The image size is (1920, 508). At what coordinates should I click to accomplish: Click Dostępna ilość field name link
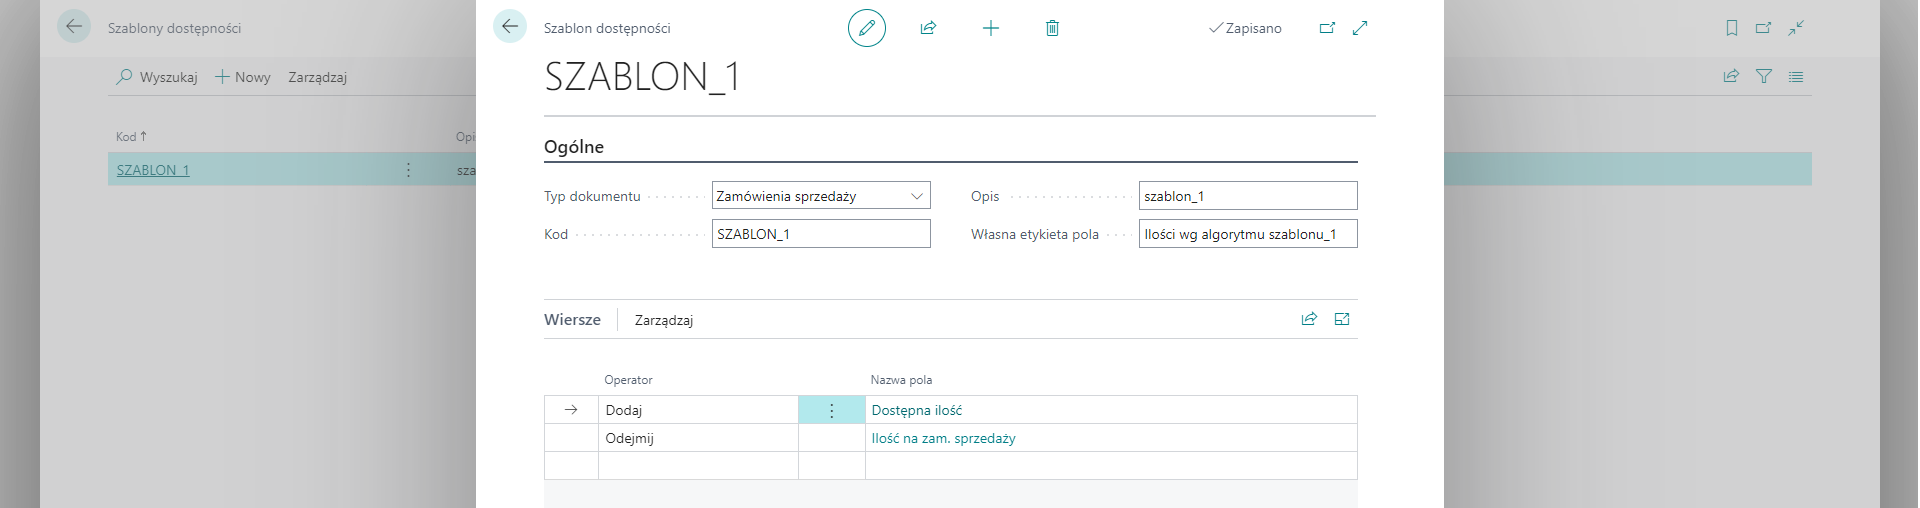[x=916, y=410]
